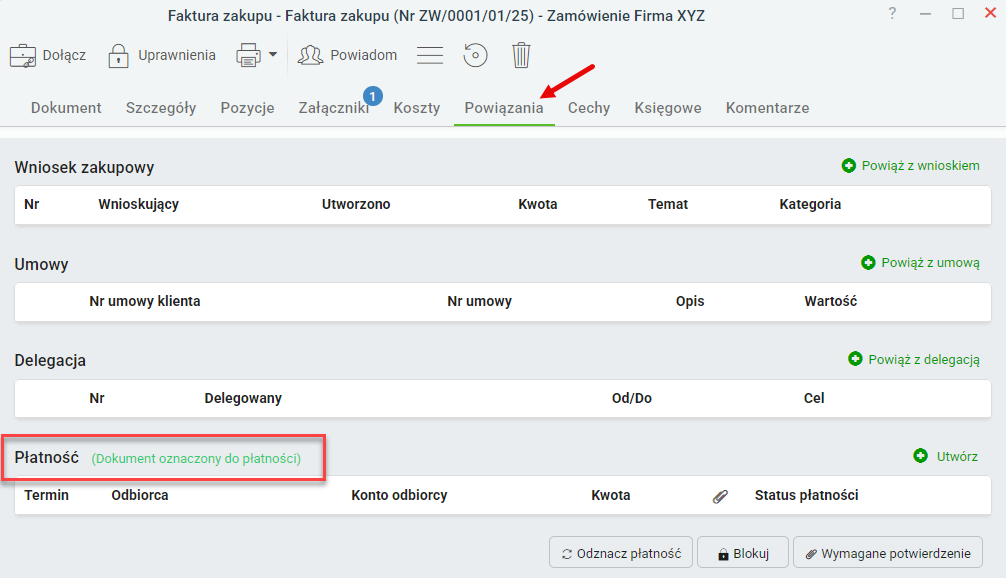The image size is (1006, 578).
Task: Switch to the Dokument tab
Action: tap(66, 108)
